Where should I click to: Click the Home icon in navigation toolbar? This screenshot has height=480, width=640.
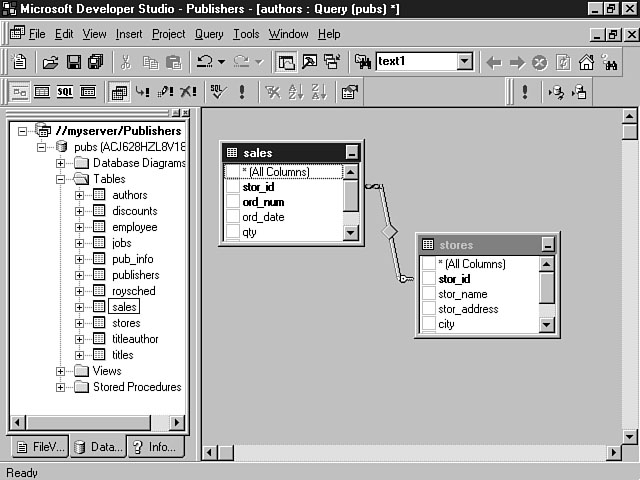(x=586, y=62)
